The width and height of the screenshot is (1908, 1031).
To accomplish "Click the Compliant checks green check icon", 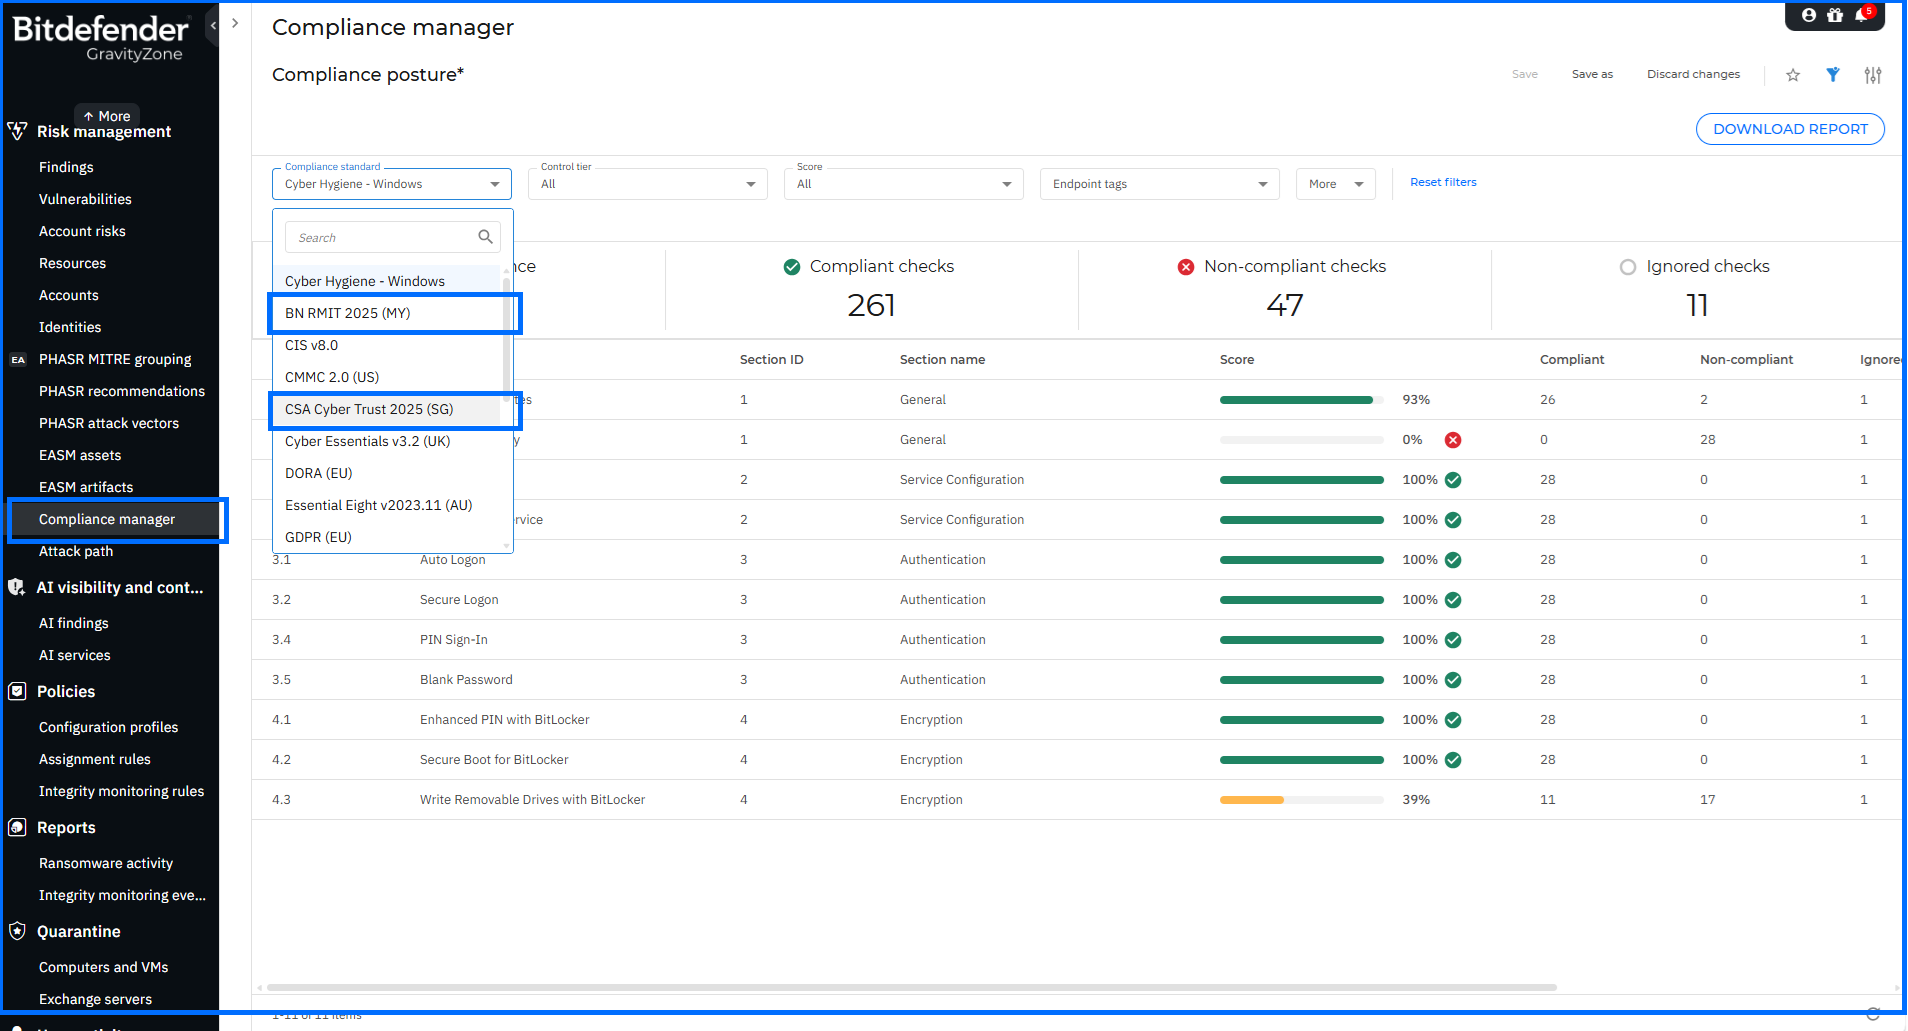I will (792, 267).
